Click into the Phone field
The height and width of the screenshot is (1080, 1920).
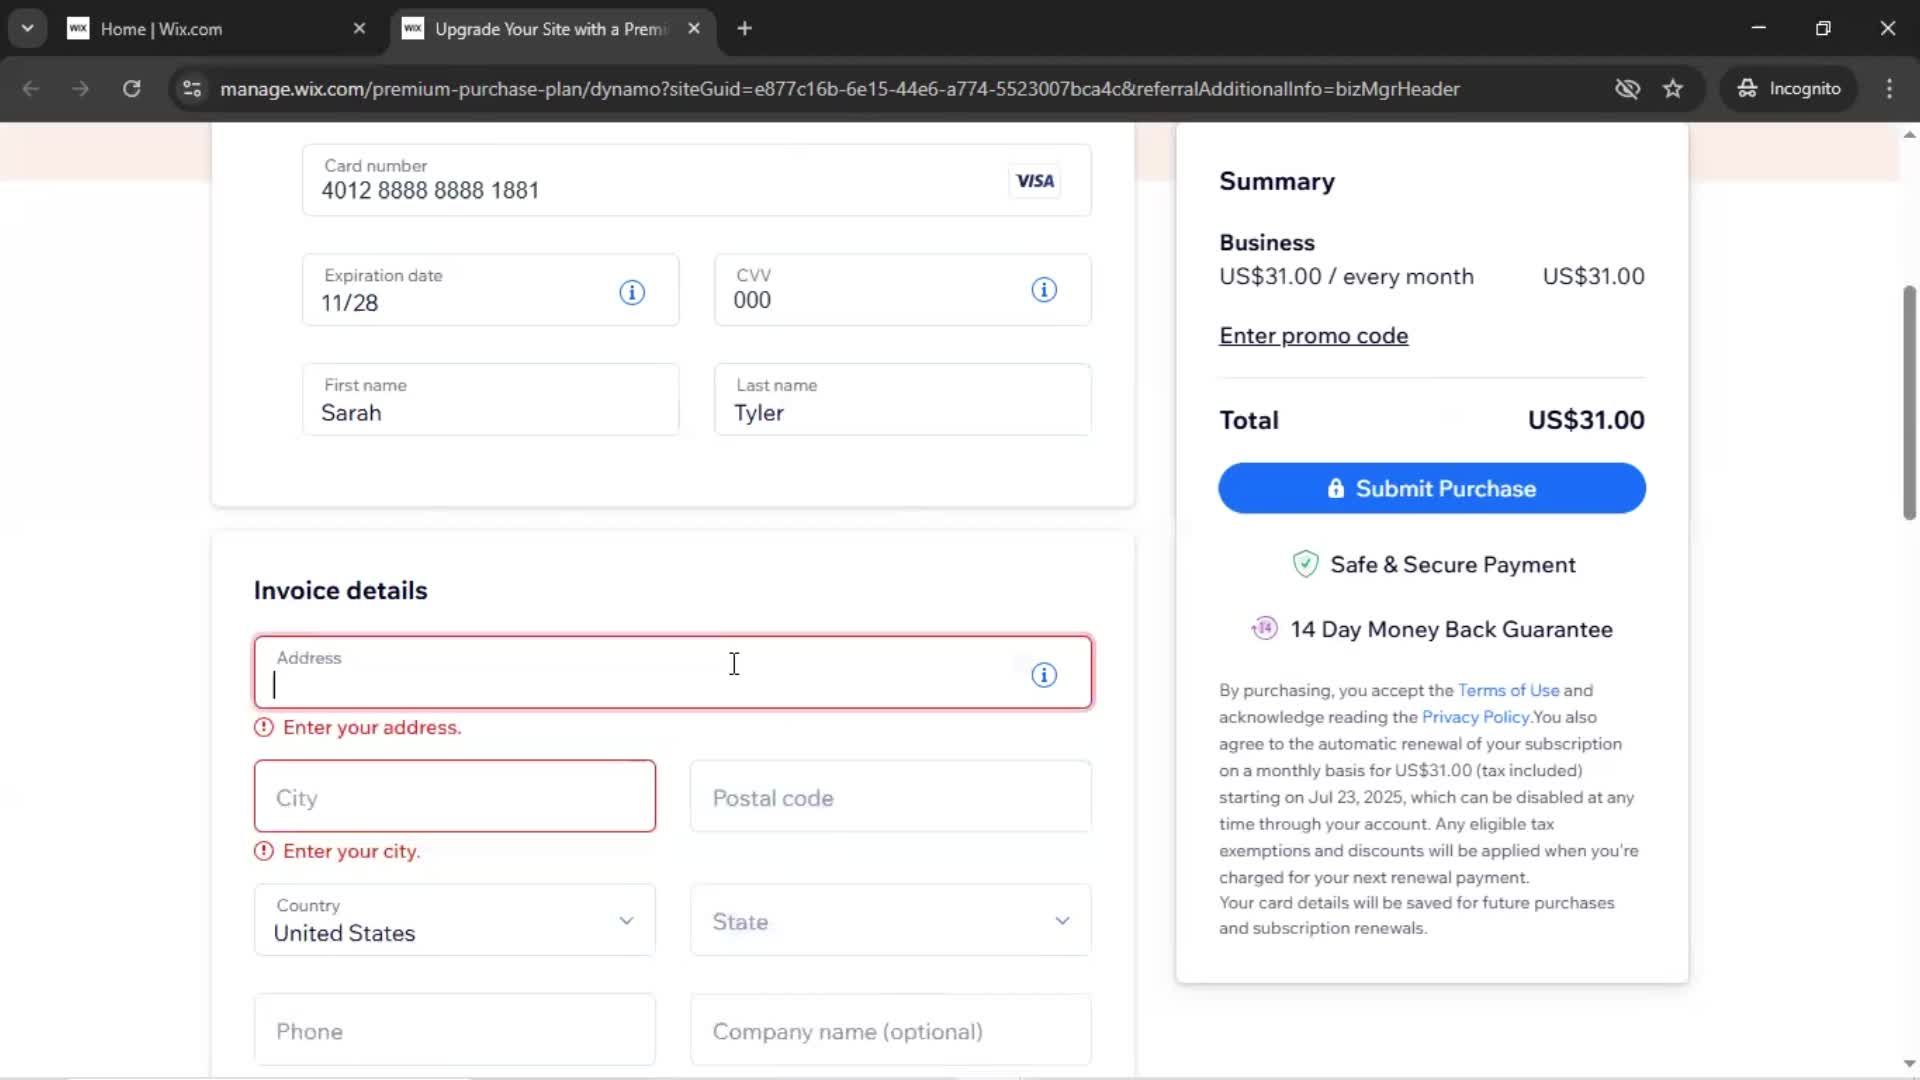tap(455, 1030)
